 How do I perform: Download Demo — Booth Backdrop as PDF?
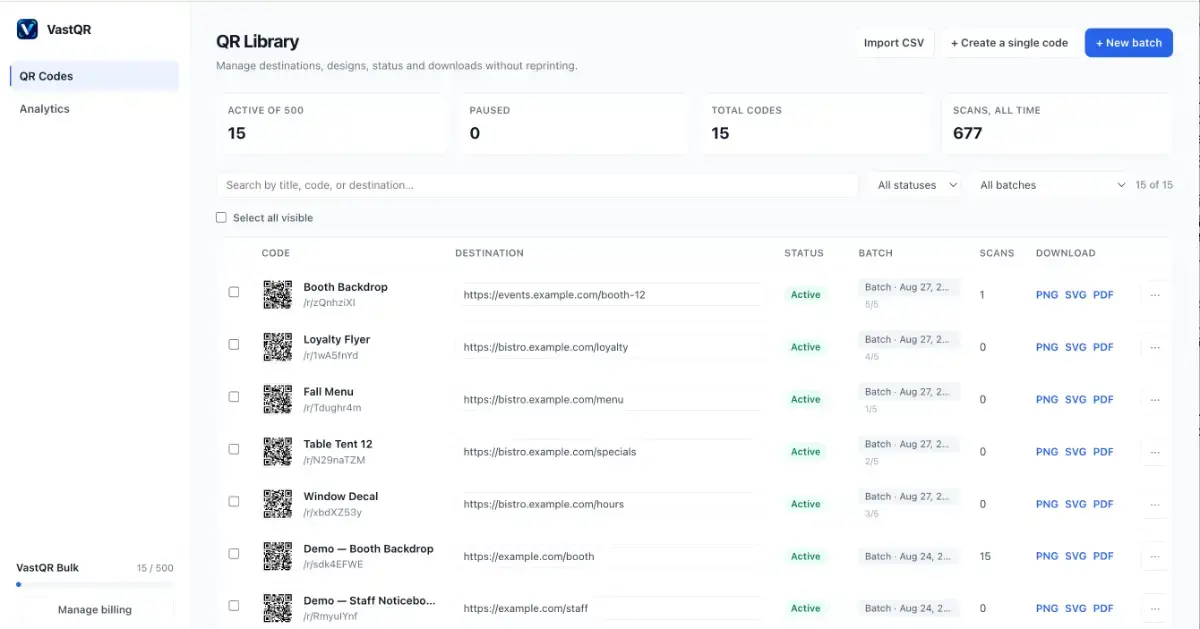click(1103, 556)
